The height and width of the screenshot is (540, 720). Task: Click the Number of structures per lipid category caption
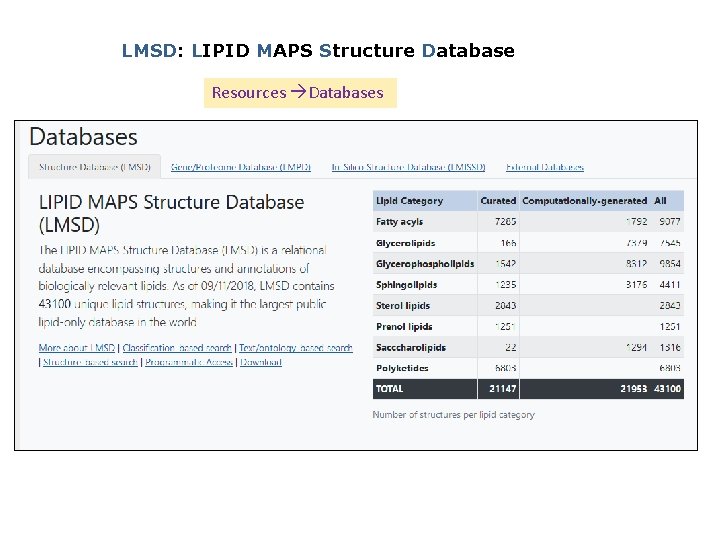(454, 415)
